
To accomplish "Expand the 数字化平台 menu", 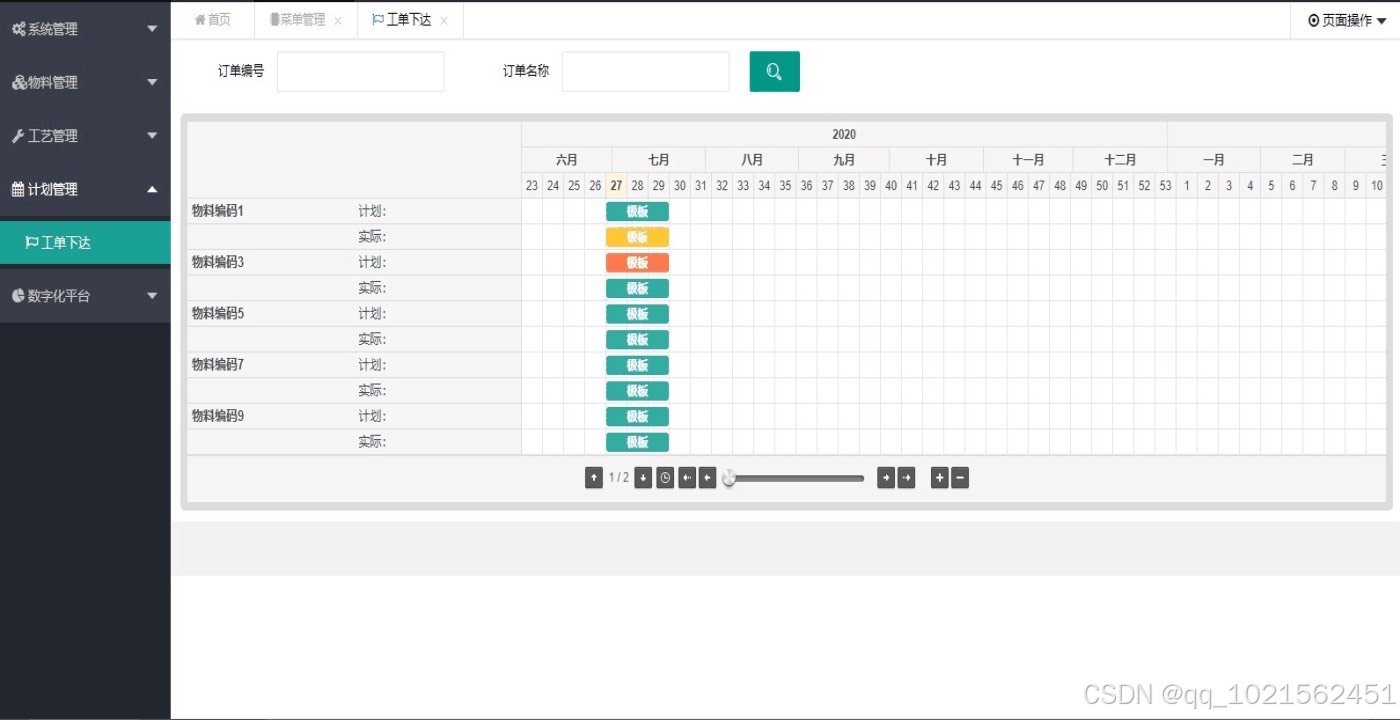I will (152, 296).
